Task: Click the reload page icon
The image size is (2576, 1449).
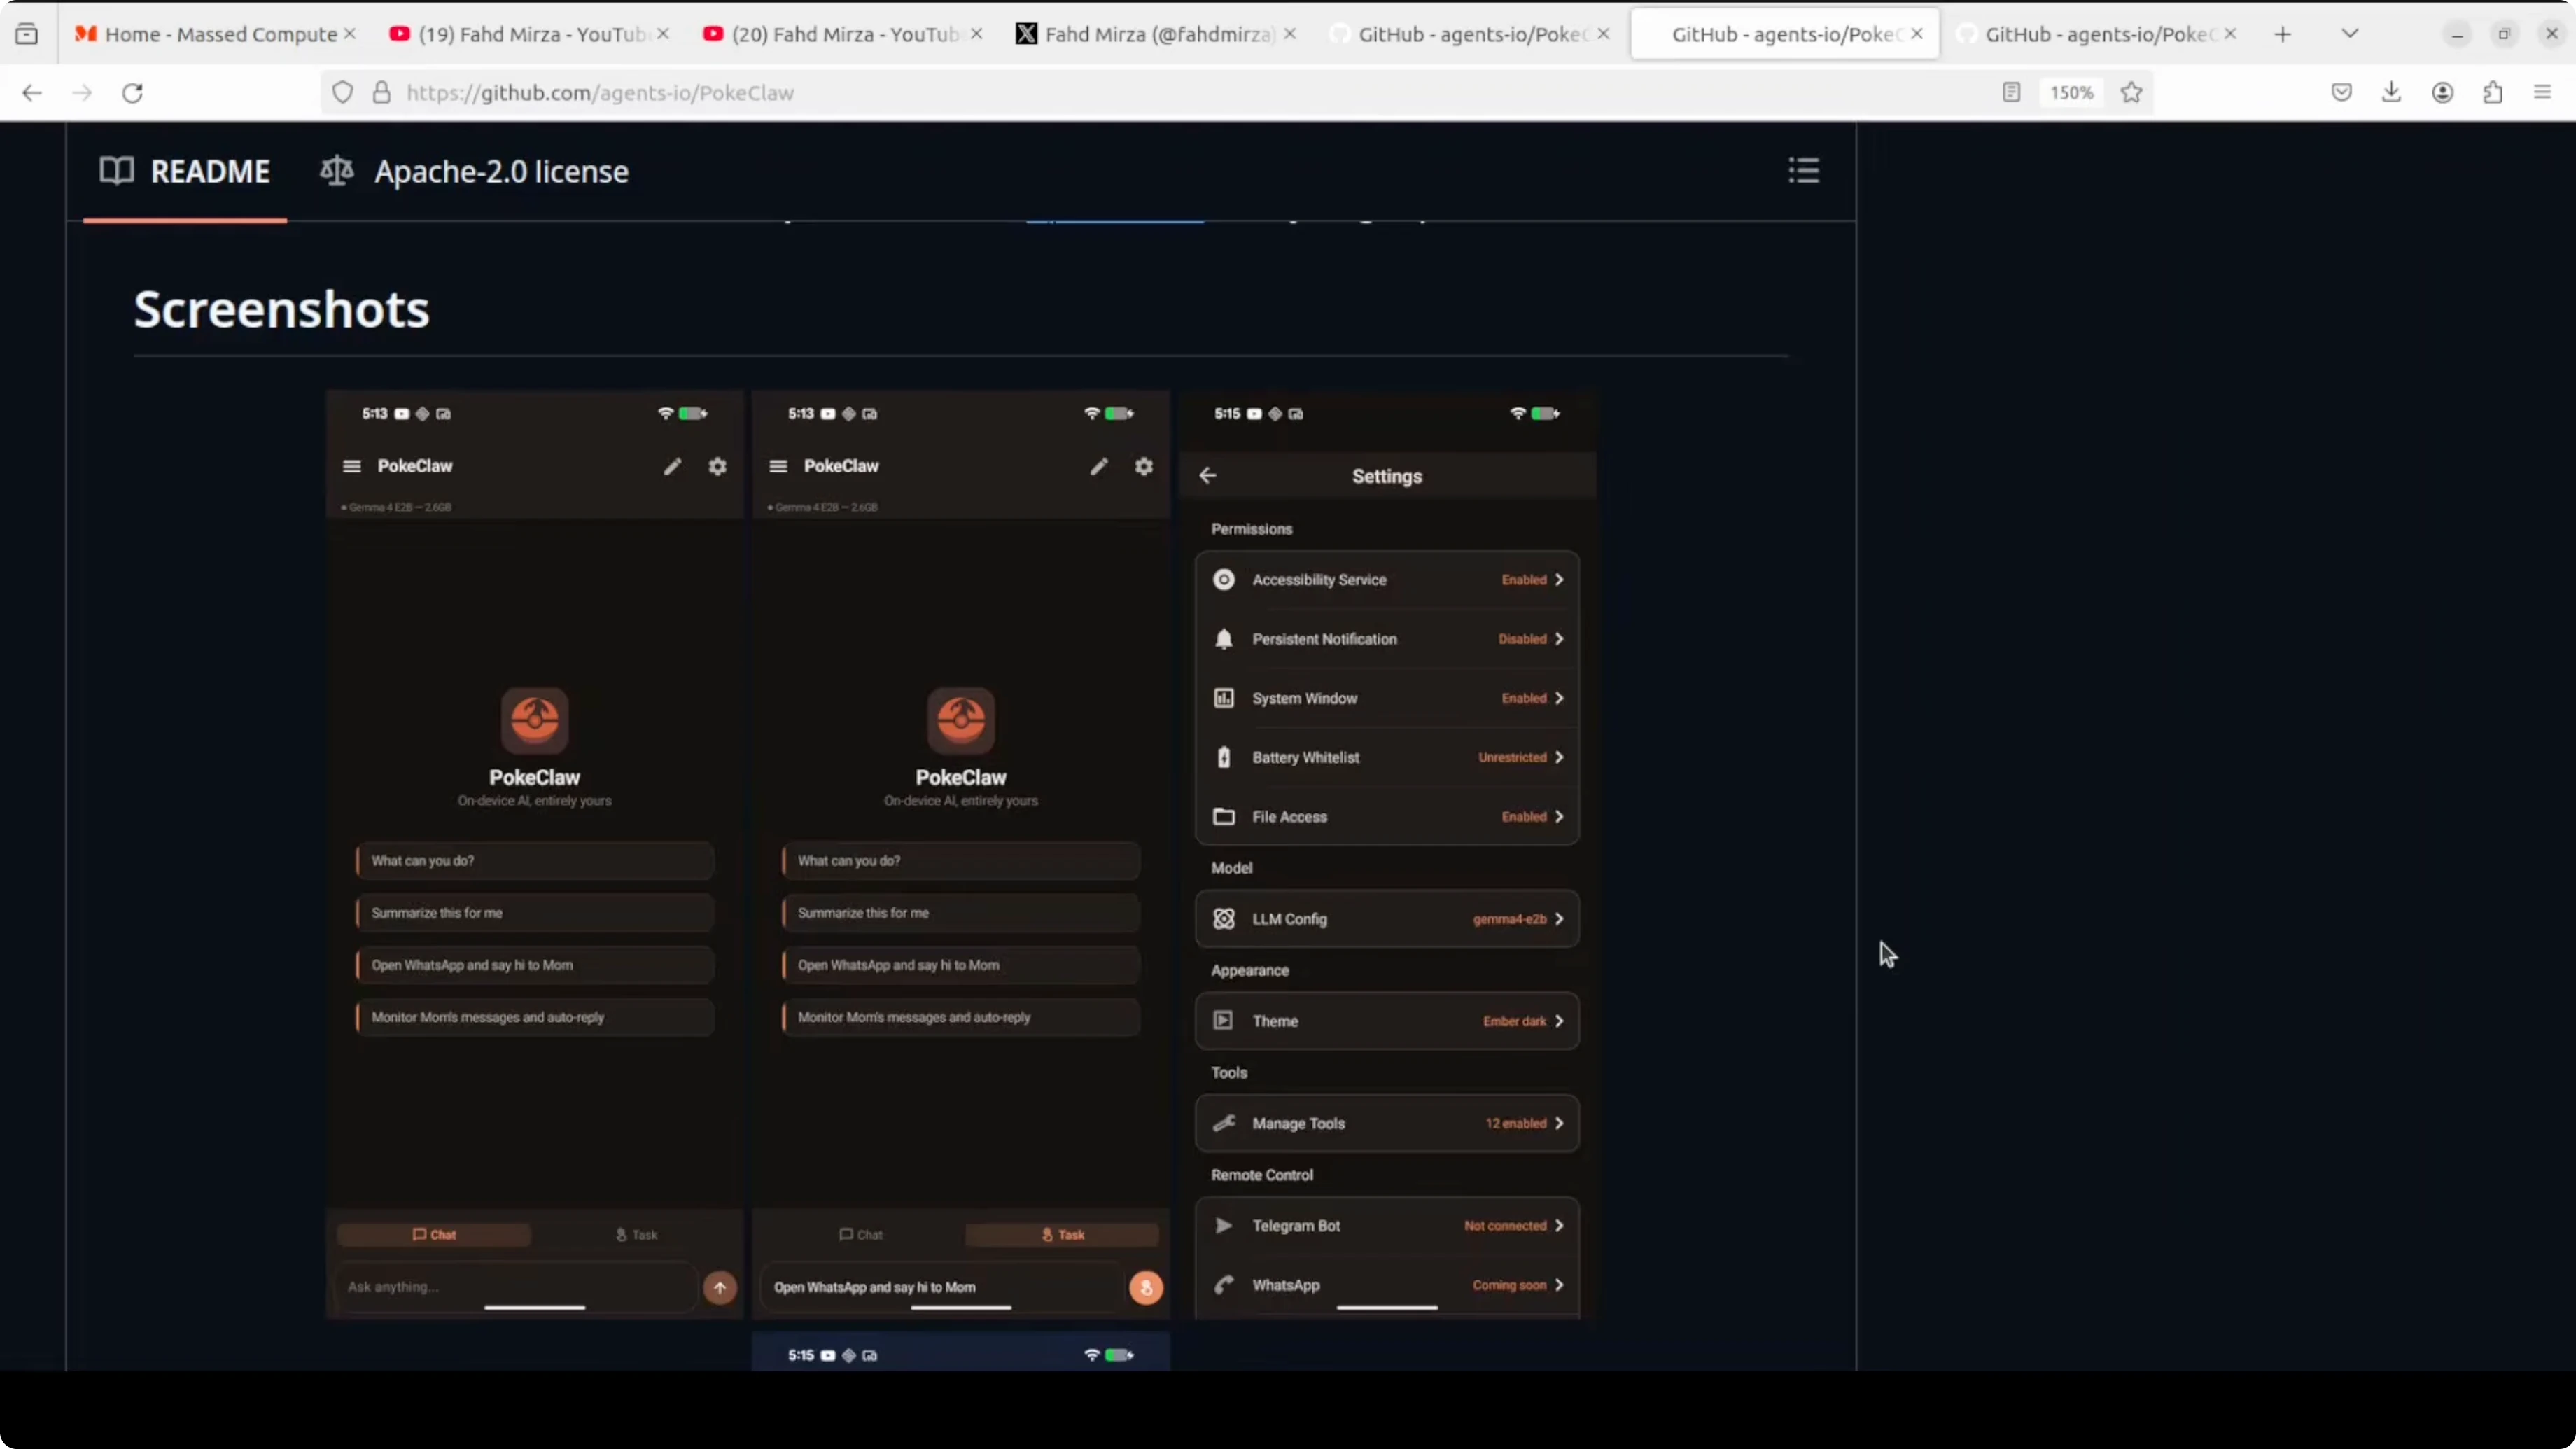Action: pyautogui.click(x=132, y=93)
